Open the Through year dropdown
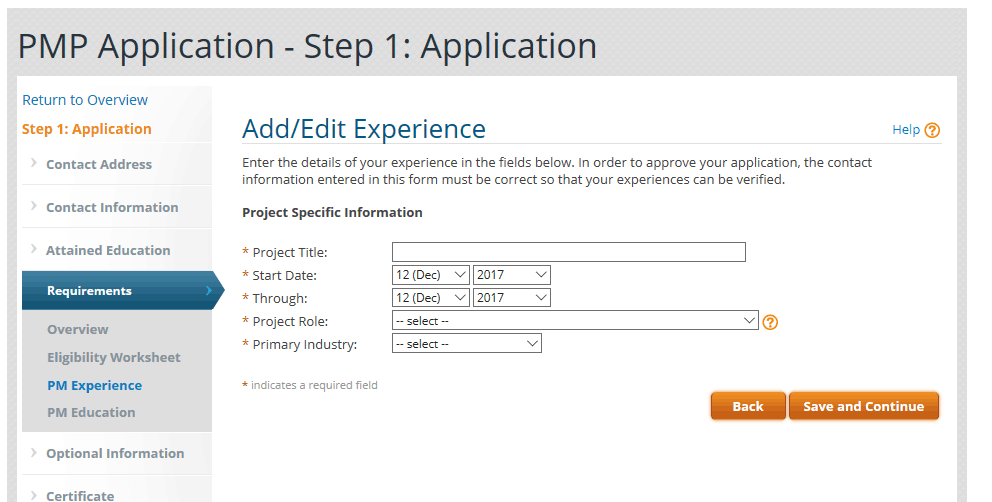The height and width of the screenshot is (502, 992). click(512, 298)
